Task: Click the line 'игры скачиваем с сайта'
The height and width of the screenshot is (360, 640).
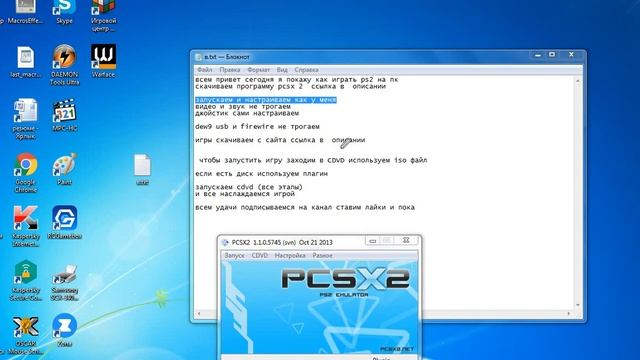Action: (x=280, y=140)
